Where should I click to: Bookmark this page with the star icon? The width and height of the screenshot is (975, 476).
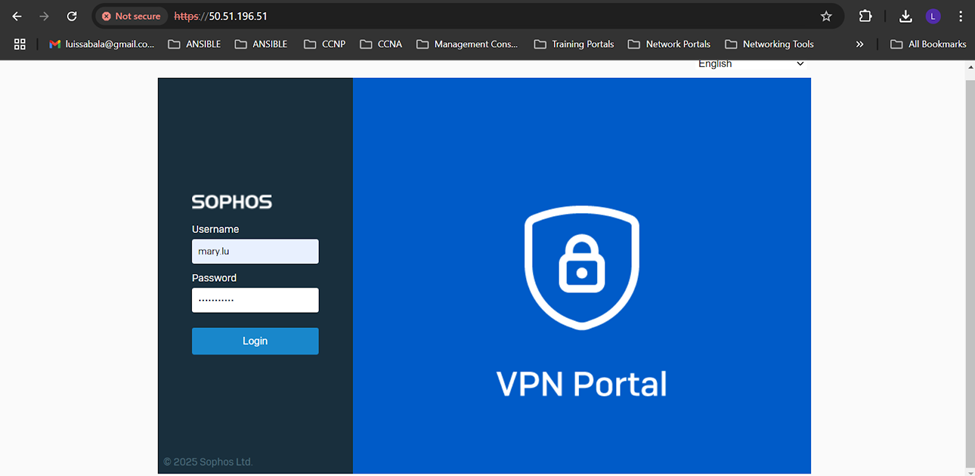(x=826, y=17)
